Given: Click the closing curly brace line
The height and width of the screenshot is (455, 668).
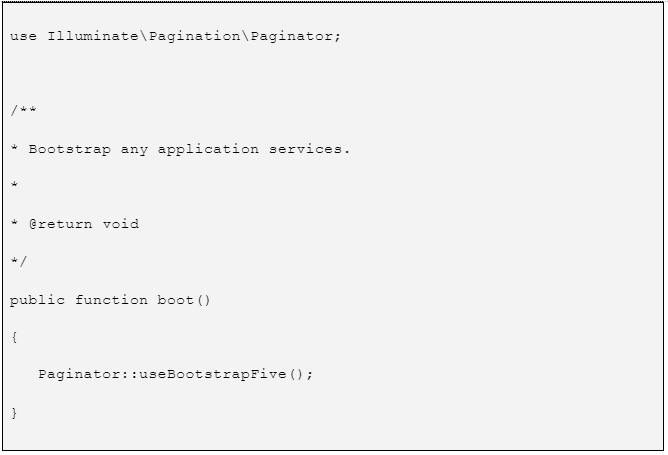Looking at the screenshot, I should [x=14, y=412].
